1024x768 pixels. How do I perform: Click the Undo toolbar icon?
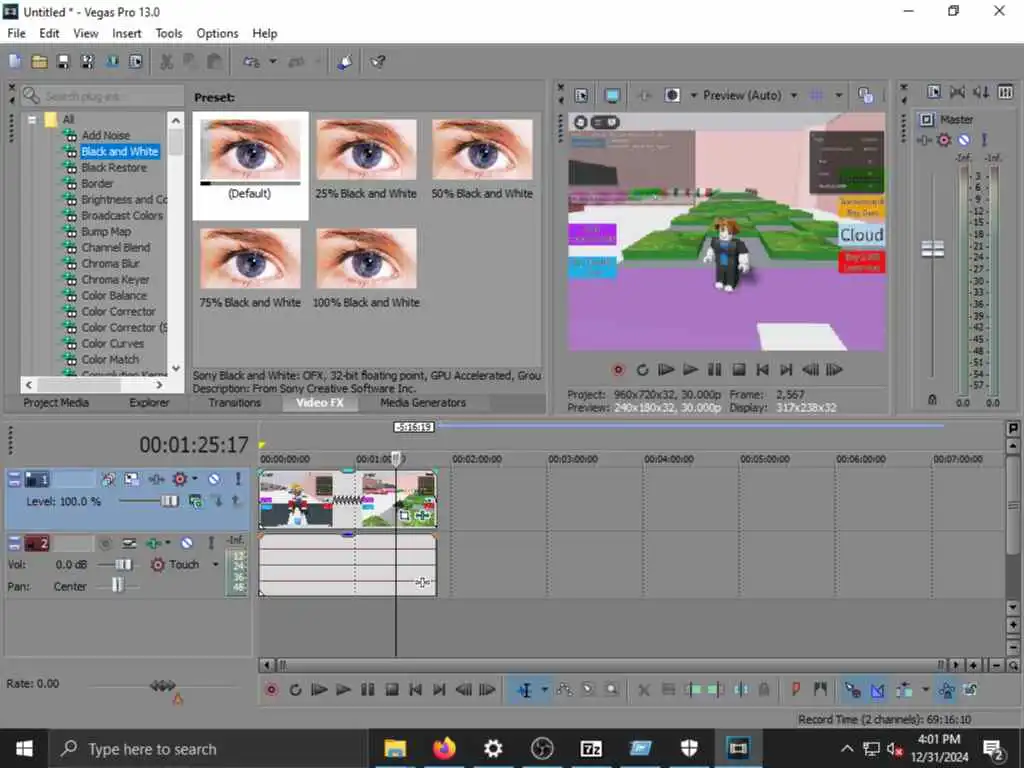click(251, 62)
